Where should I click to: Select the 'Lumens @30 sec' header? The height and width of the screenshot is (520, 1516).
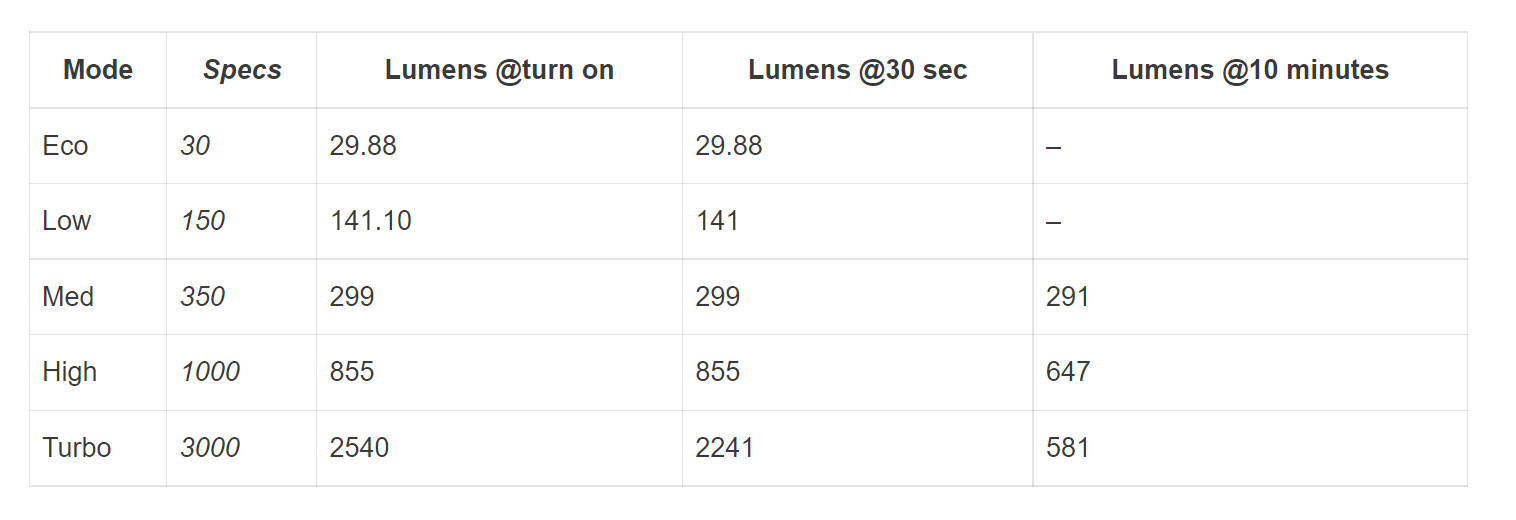click(x=857, y=70)
